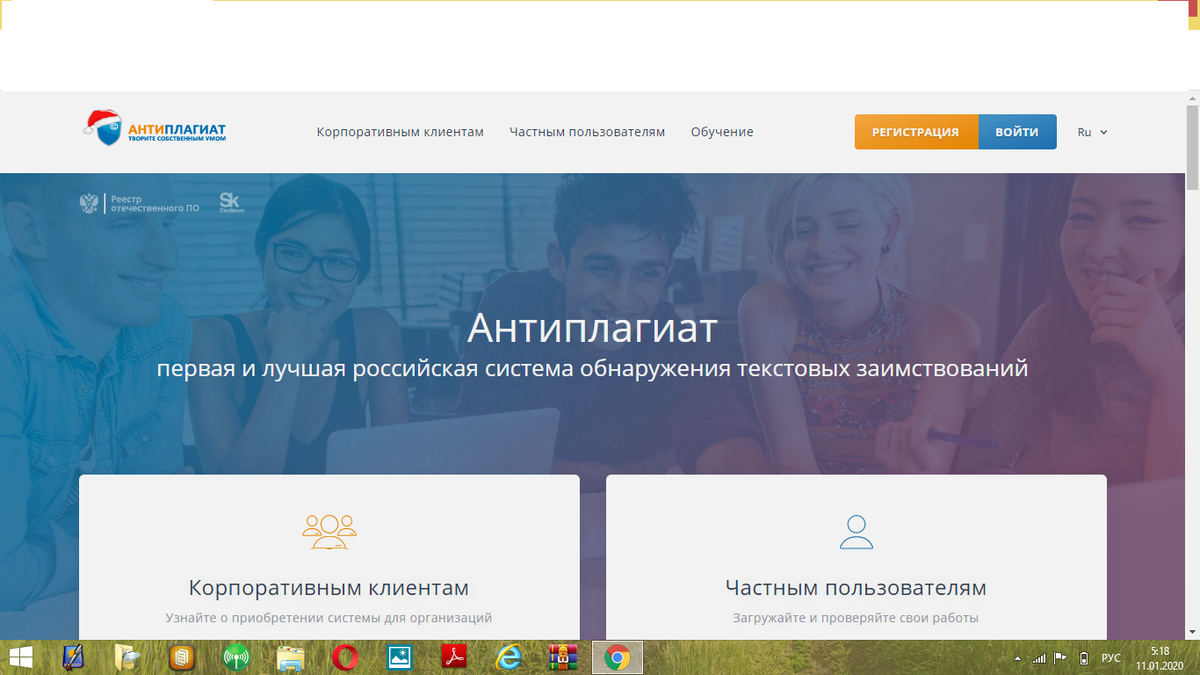Click the network signal tray icon
1200x675 pixels.
point(1039,658)
